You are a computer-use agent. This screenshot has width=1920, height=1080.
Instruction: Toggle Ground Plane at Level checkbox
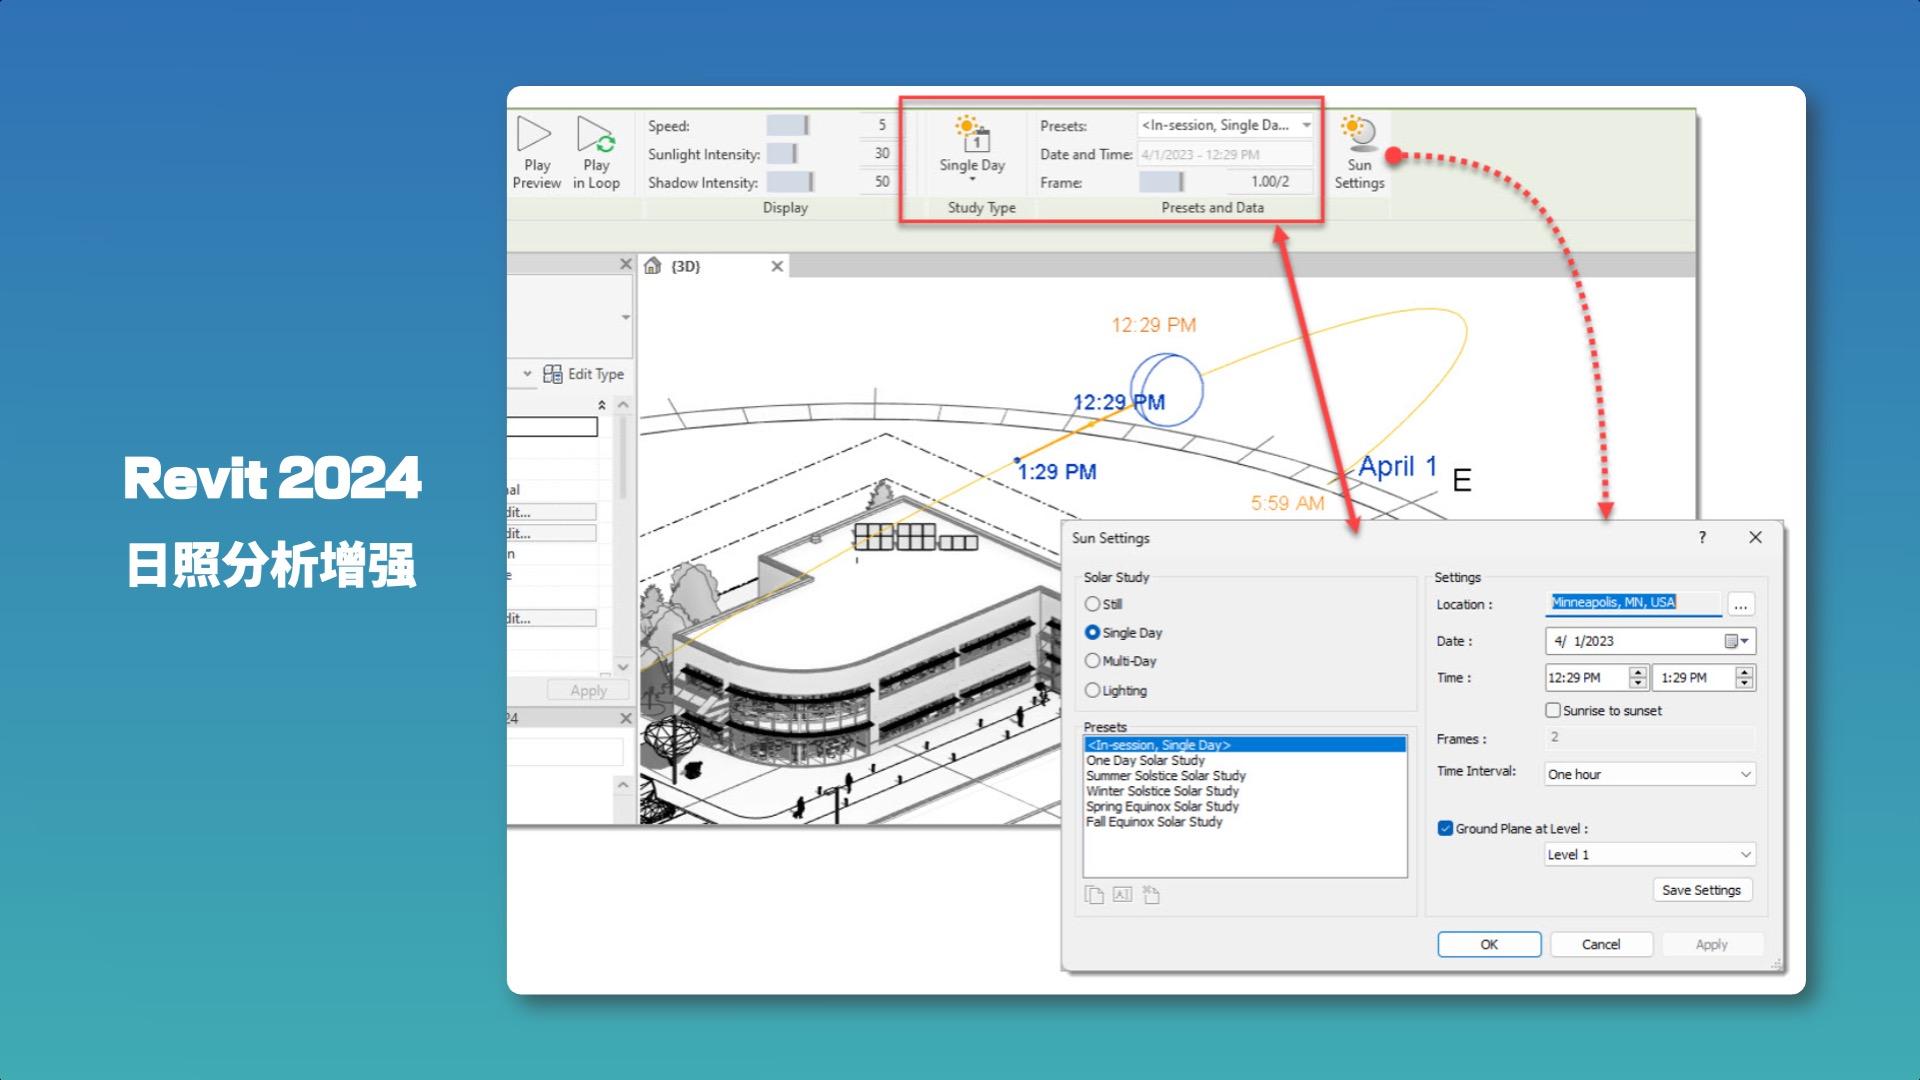click(1445, 828)
